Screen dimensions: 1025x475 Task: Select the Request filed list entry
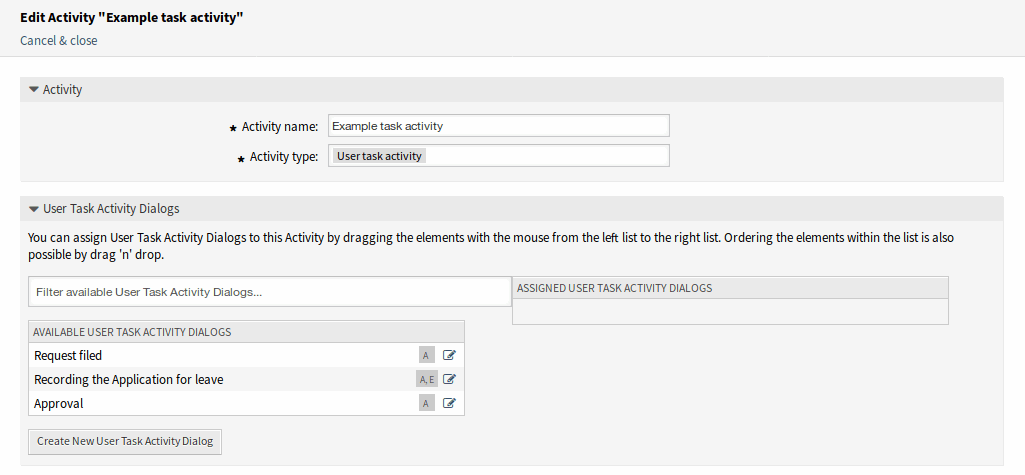[247, 355]
